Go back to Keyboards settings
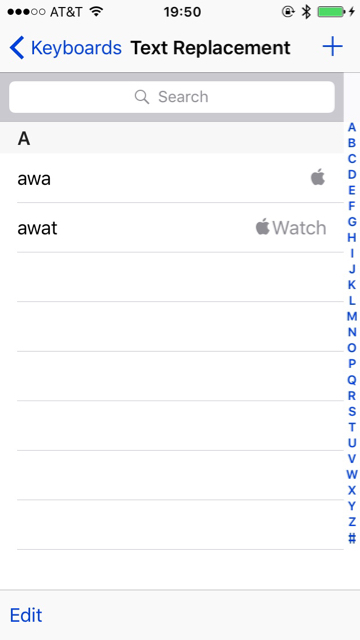The height and width of the screenshot is (640, 360). click(66, 48)
